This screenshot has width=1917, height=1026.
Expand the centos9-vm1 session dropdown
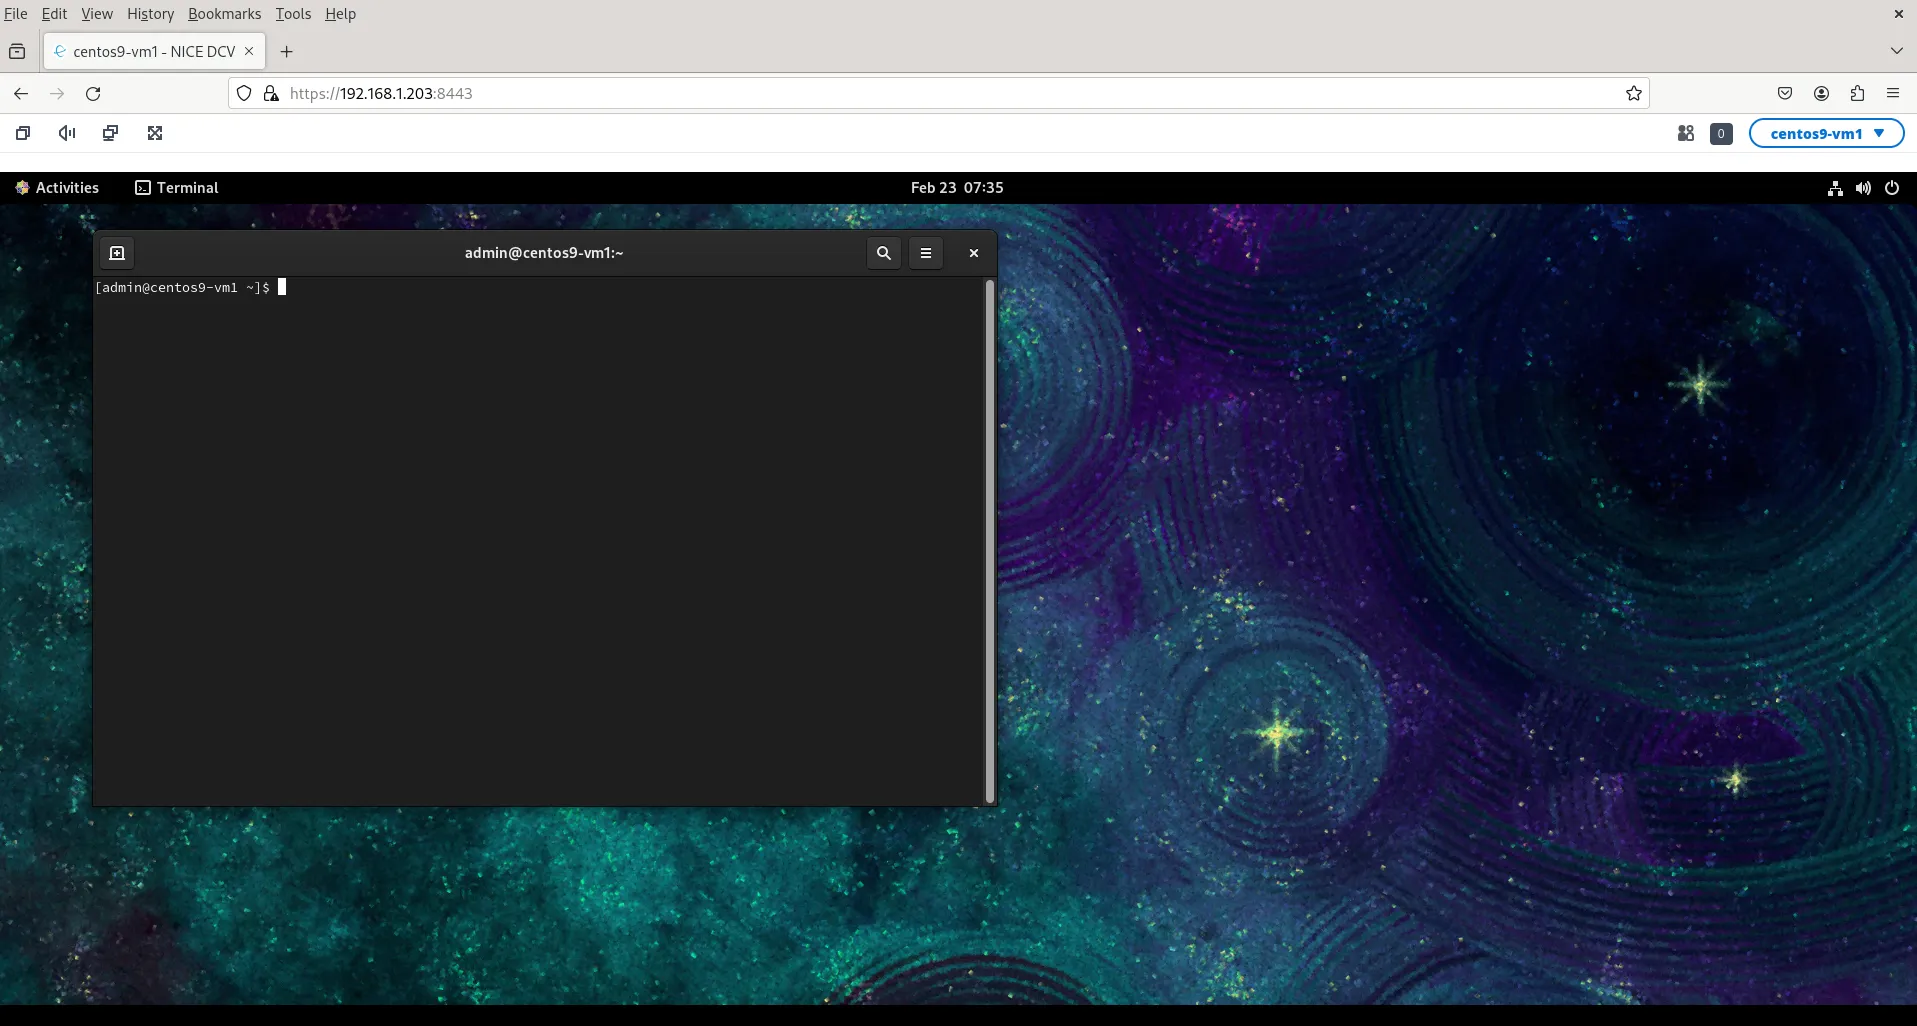click(x=1826, y=133)
